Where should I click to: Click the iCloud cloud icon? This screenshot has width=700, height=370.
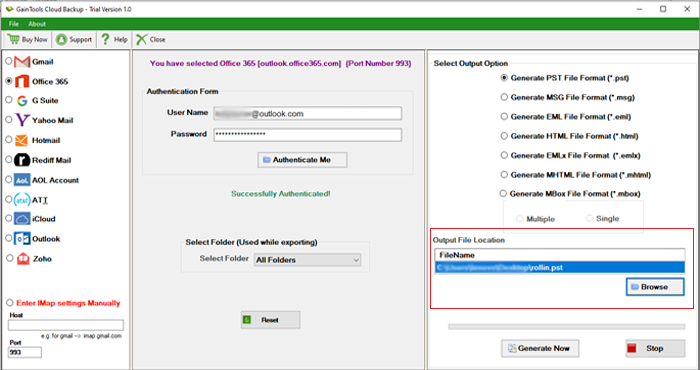pyautogui.click(x=22, y=219)
